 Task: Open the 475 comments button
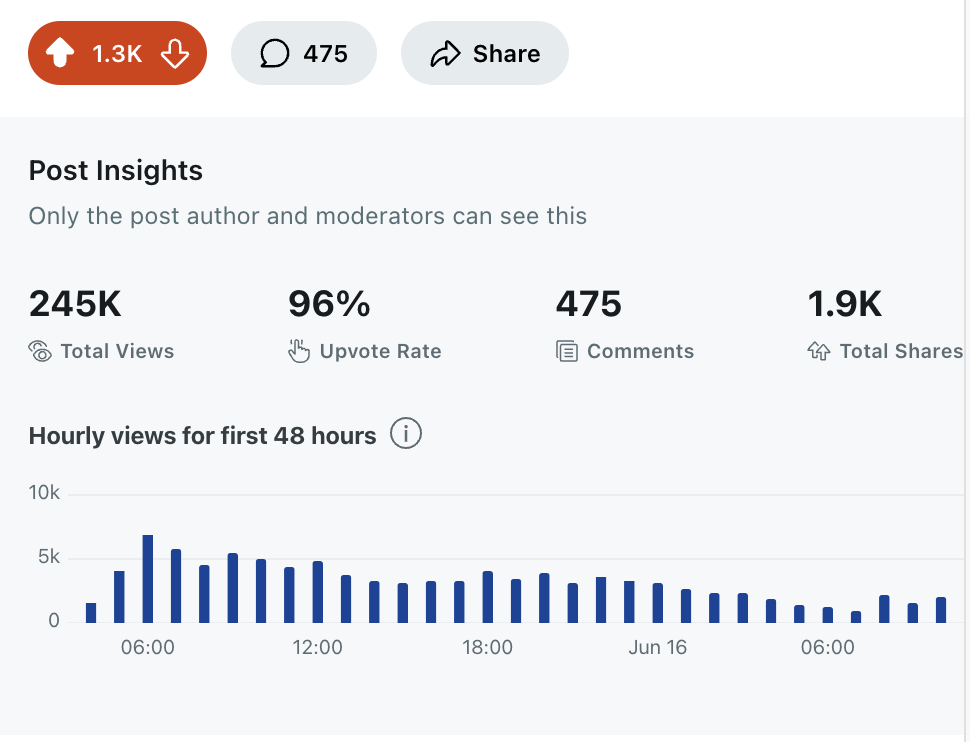pyautogui.click(x=304, y=53)
